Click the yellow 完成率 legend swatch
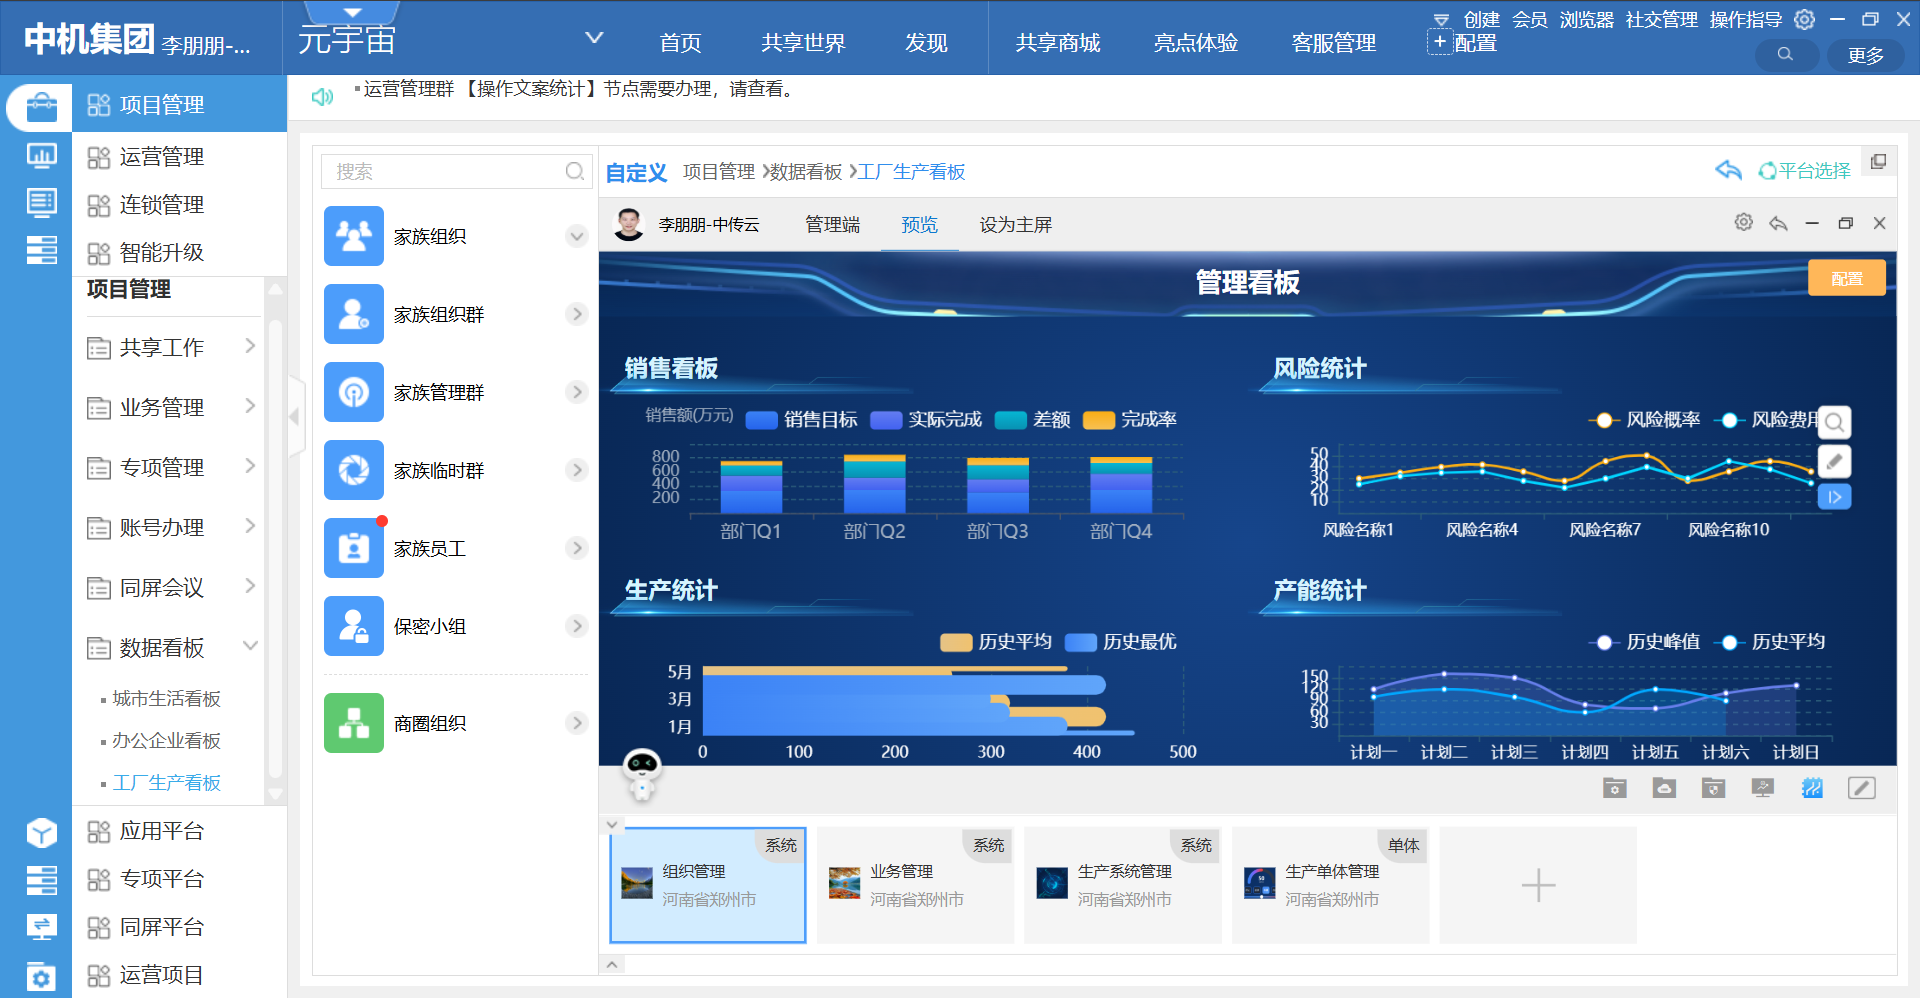1920x998 pixels. click(x=1099, y=420)
